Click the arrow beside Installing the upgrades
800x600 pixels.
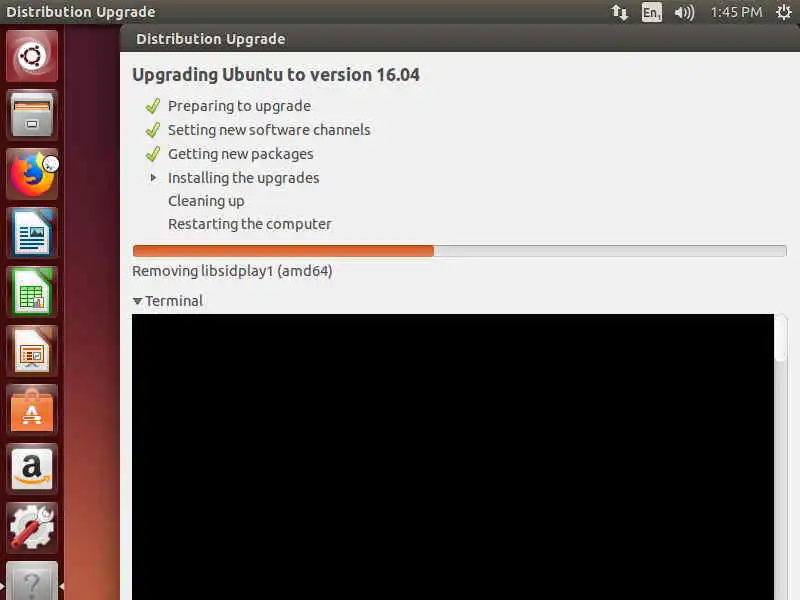pyautogui.click(x=153, y=178)
